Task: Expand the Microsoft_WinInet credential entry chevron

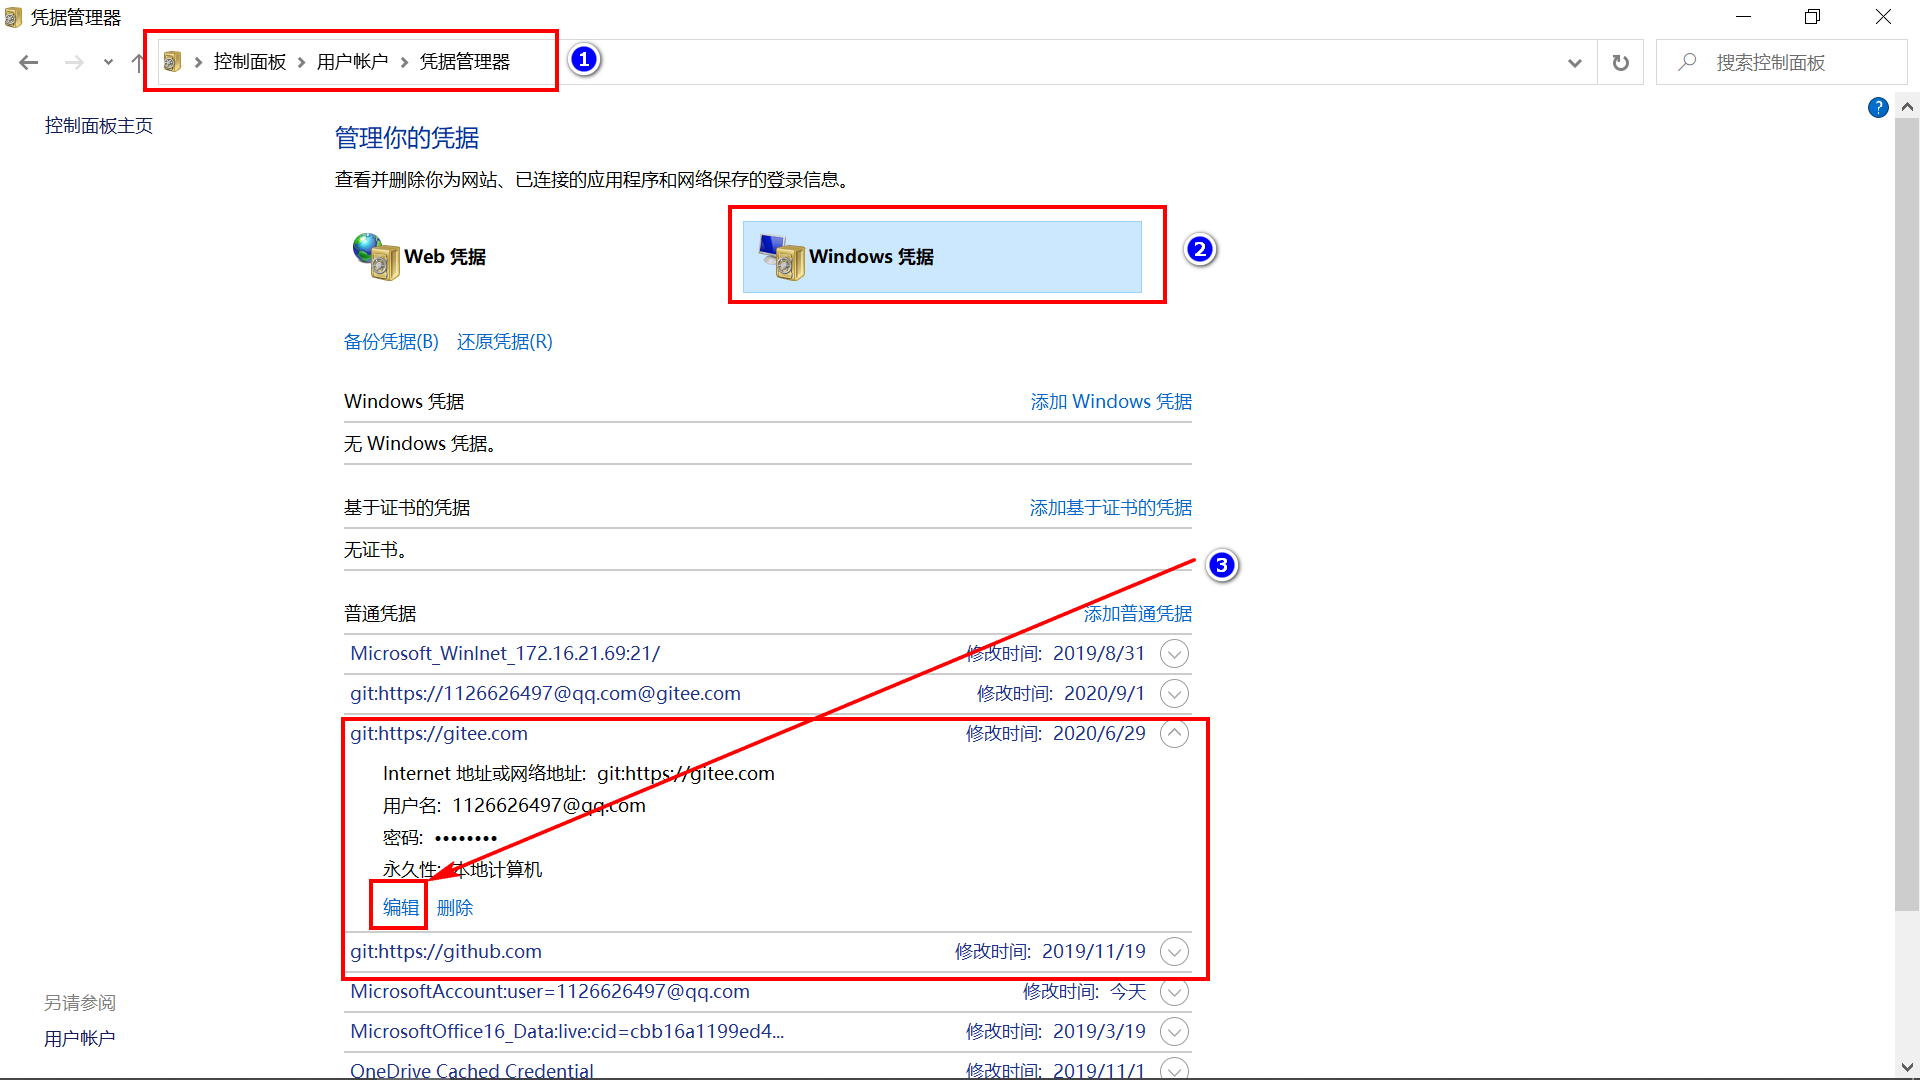Action: pyautogui.click(x=1174, y=654)
